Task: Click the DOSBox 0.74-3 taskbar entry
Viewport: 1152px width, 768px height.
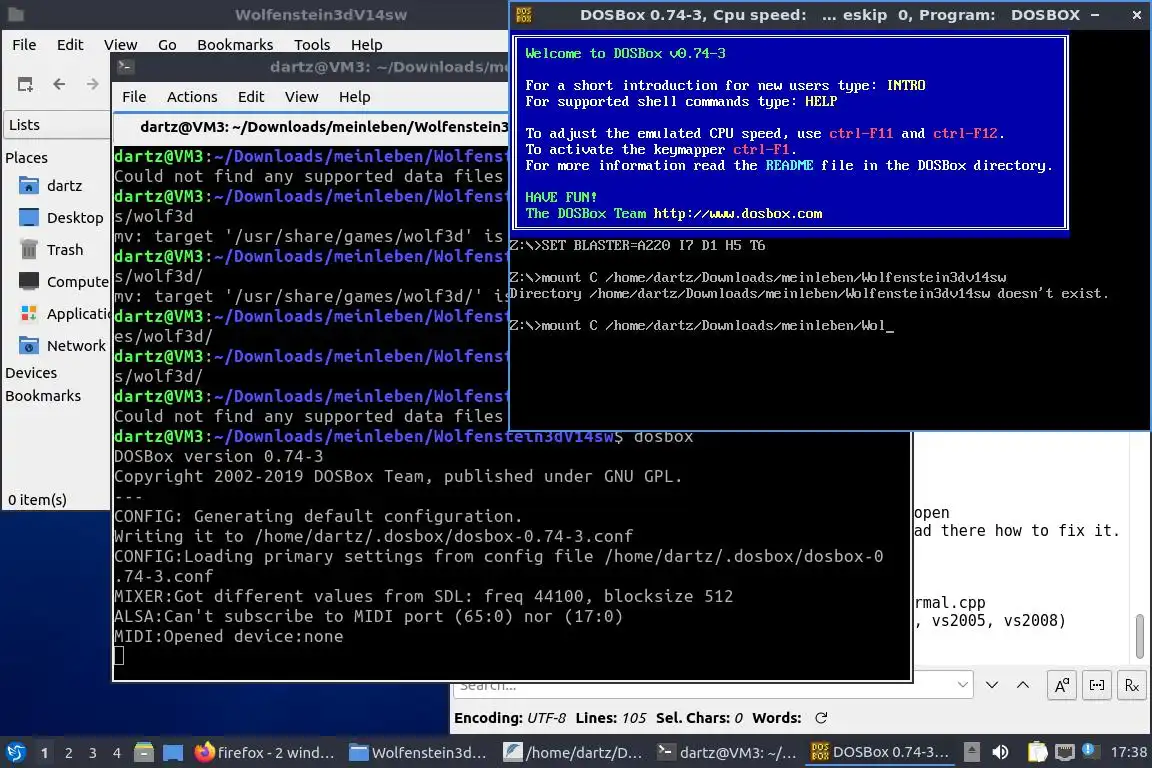Action: point(880,753)
